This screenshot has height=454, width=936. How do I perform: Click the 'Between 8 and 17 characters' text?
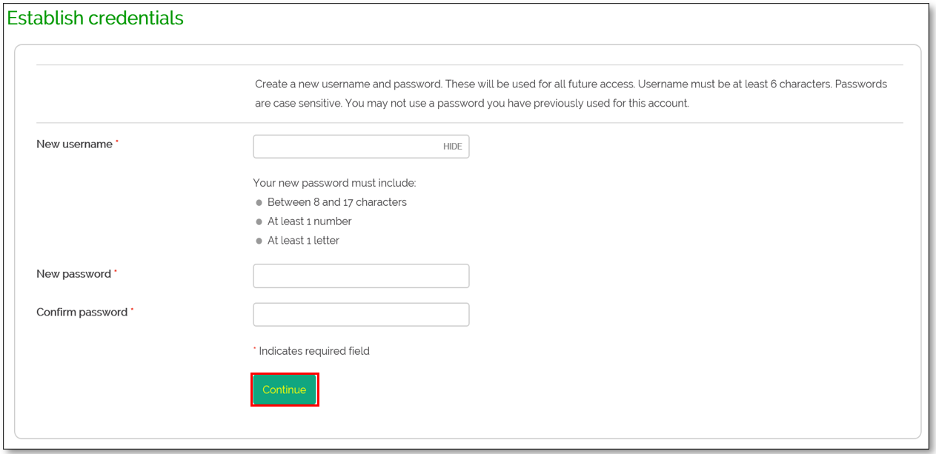point(336,202)
